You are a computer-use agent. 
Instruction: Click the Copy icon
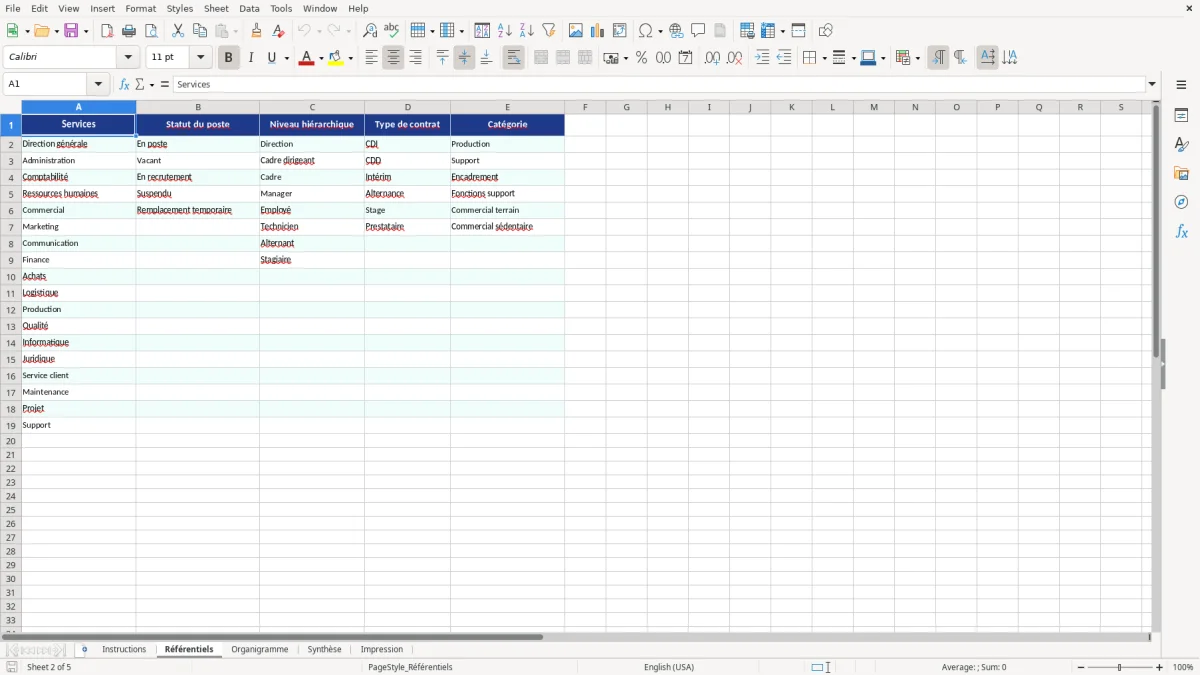click(x=200, y=31)
